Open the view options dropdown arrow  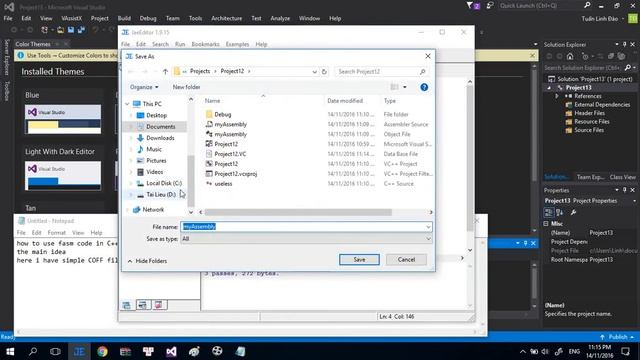[x=405, y=87]
